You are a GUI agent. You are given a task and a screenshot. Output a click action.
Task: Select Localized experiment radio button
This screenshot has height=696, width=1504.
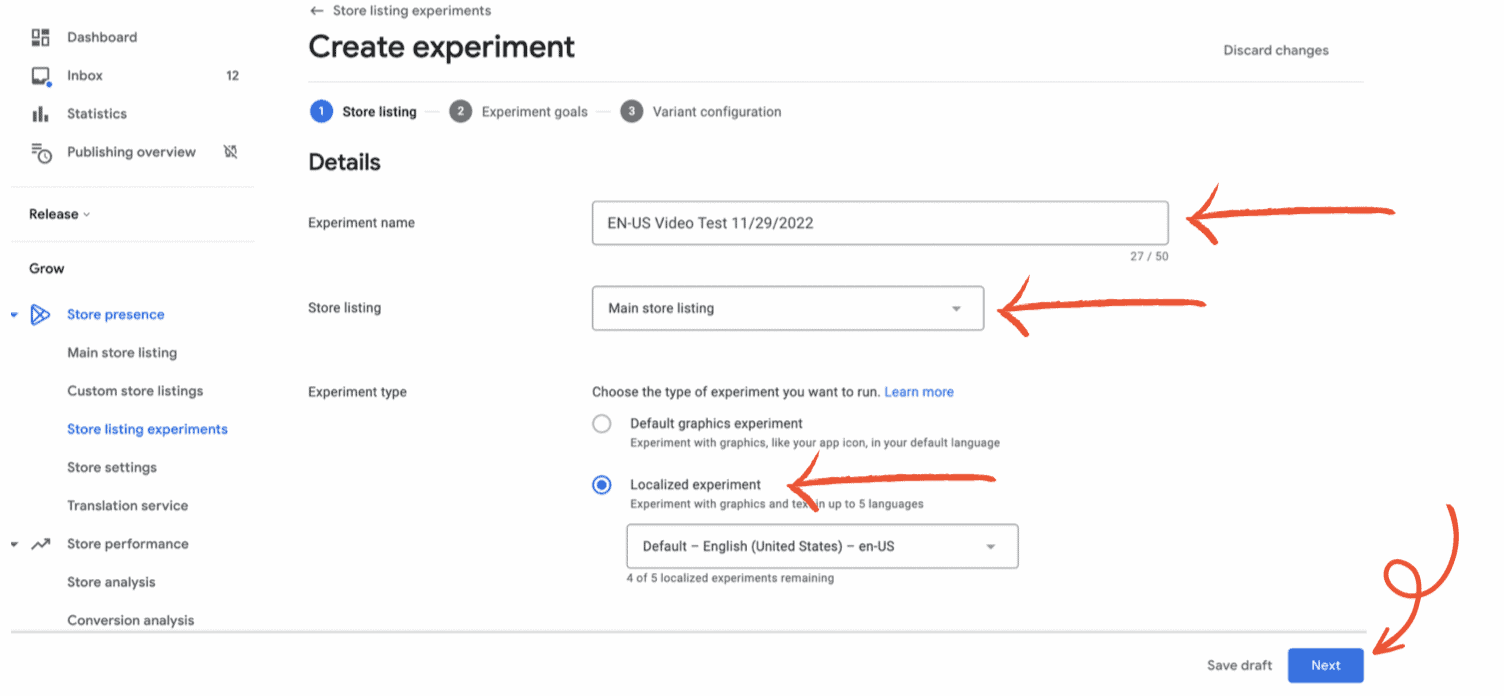coord(602,485)
